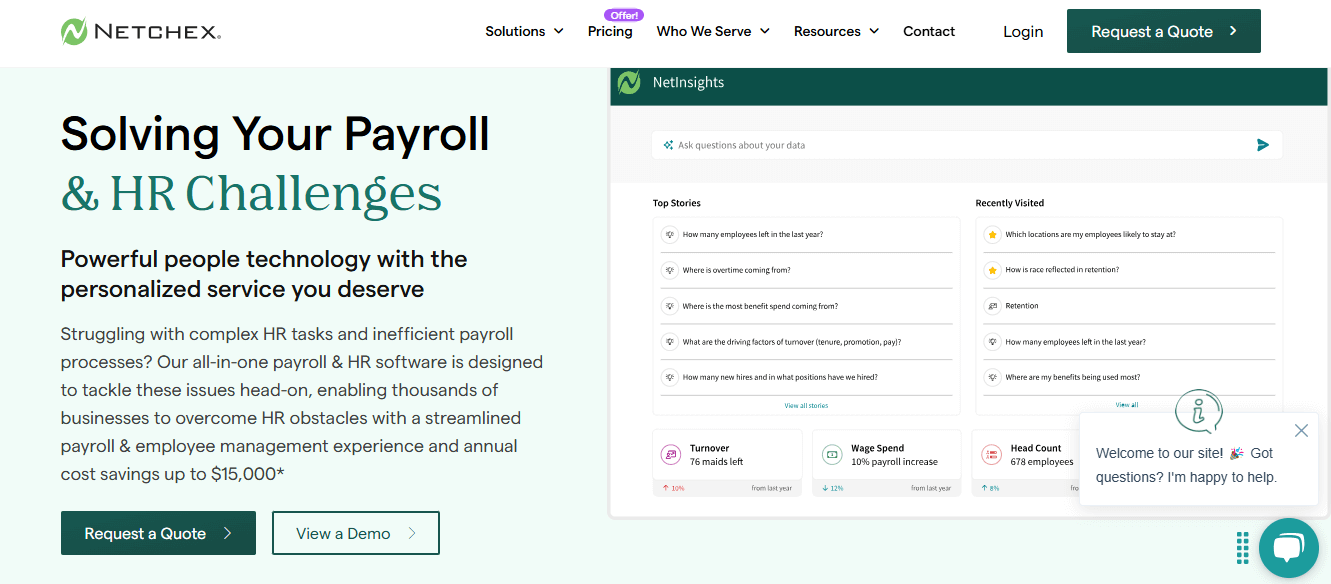This screenshot has height=584, width=1331.
Task: Click the arrow in header Request a Quote button
Action: pos(1233,31)
